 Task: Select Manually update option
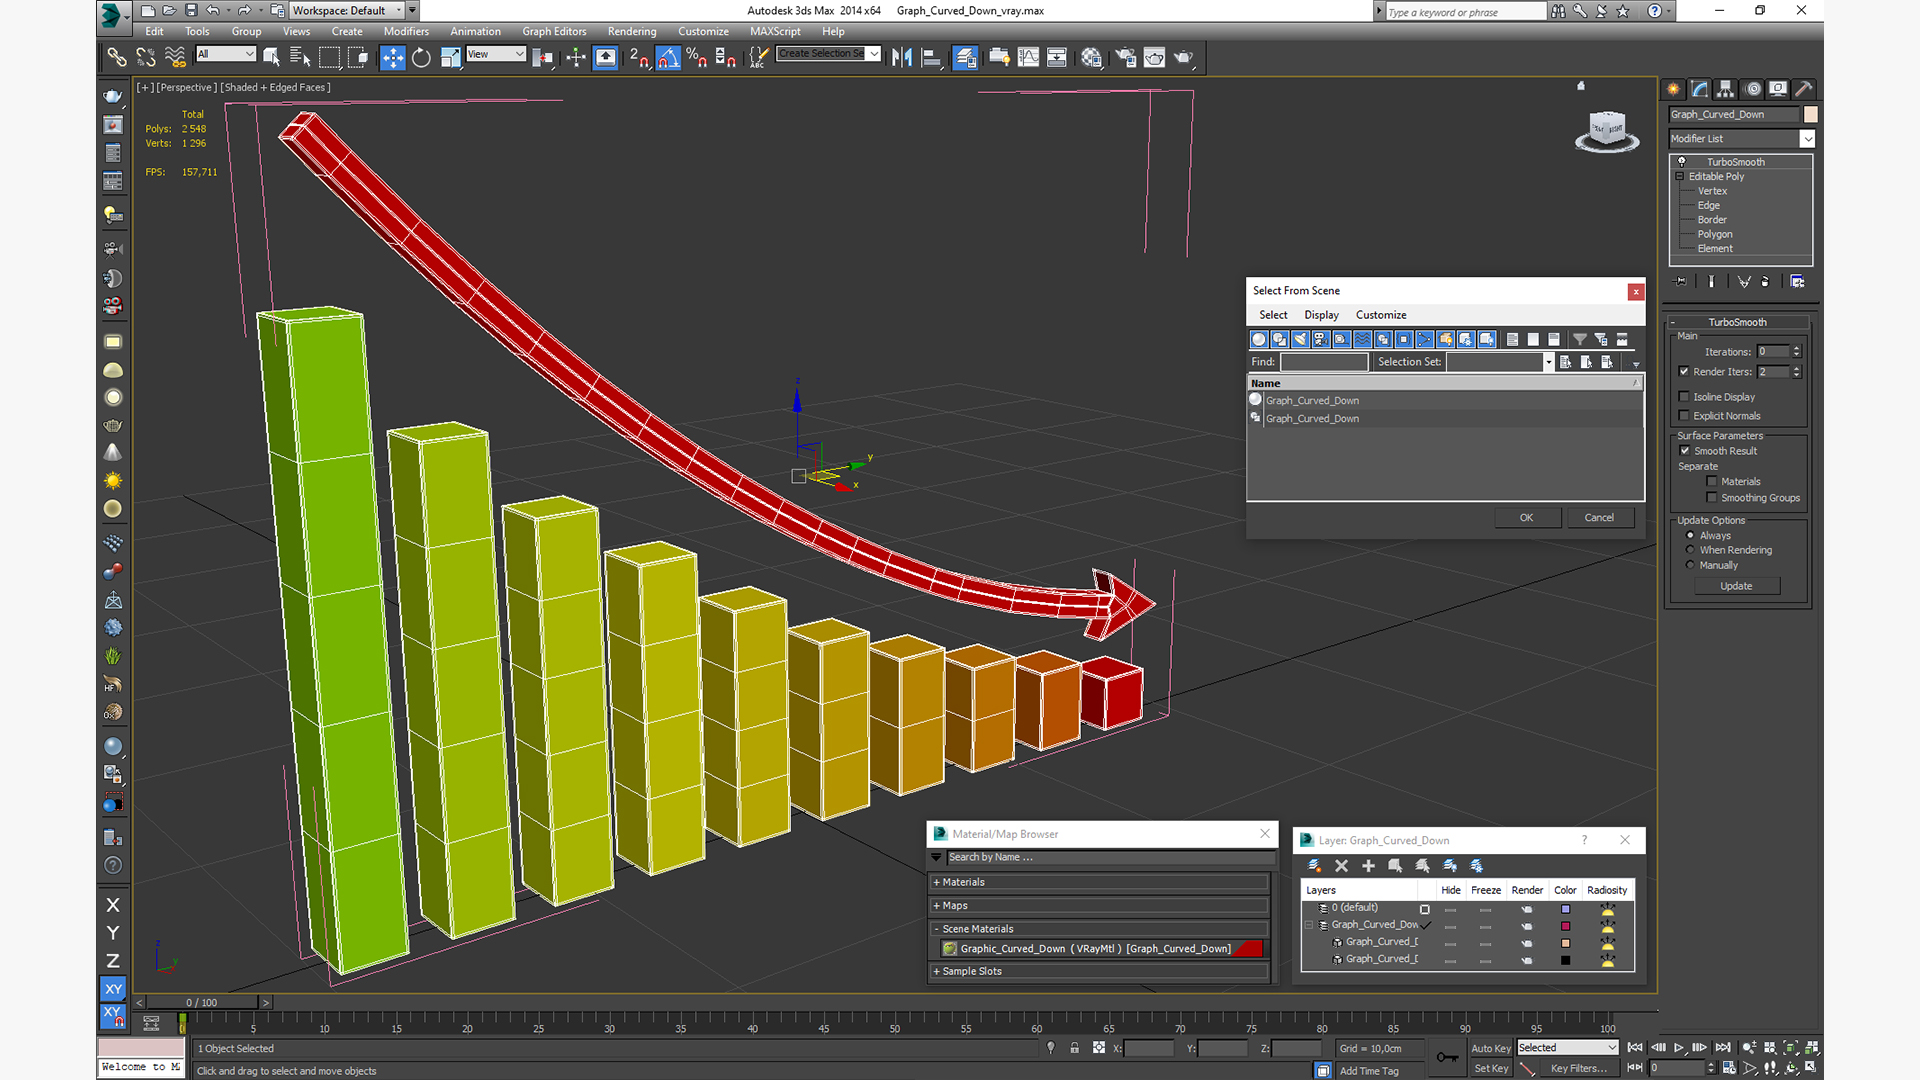click(1690, 565)
